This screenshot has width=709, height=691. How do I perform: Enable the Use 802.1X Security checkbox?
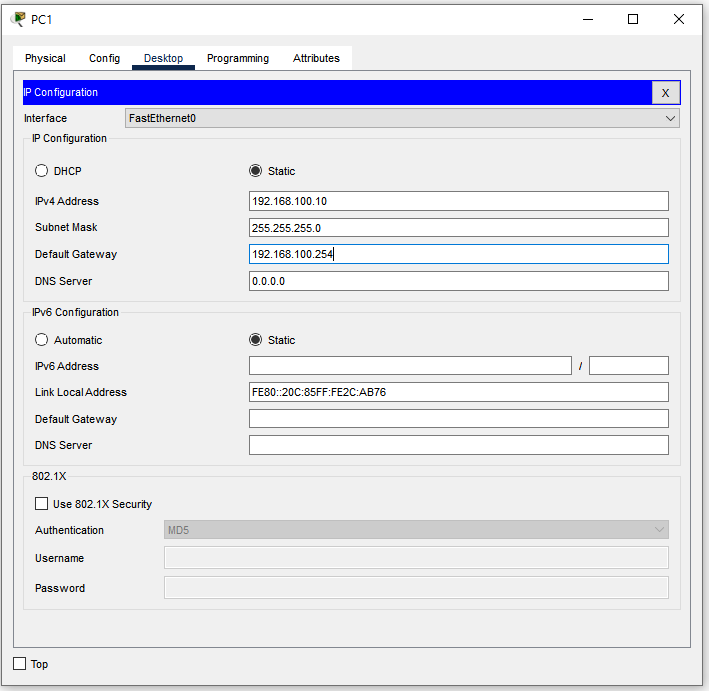point(42,503)
